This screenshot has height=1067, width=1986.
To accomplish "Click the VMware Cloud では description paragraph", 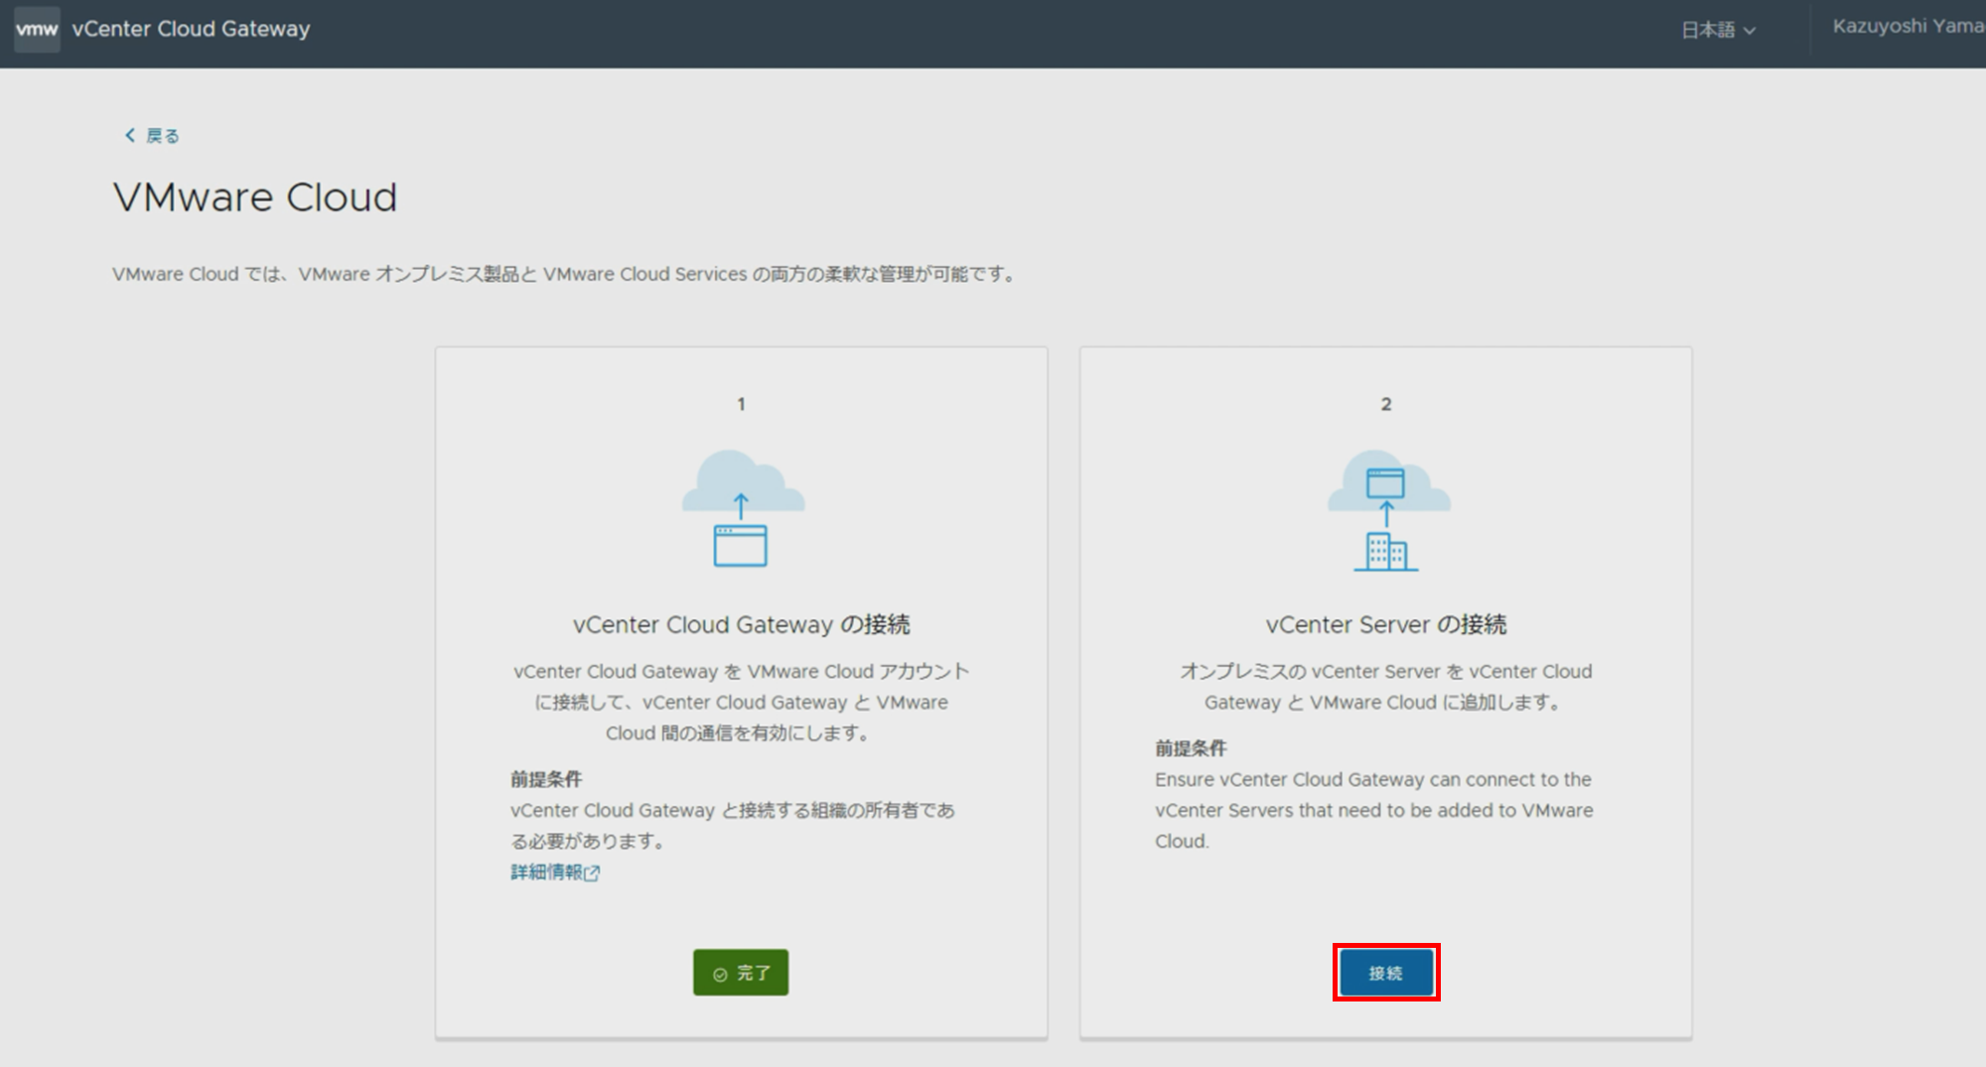I will [x=566, y=274].
